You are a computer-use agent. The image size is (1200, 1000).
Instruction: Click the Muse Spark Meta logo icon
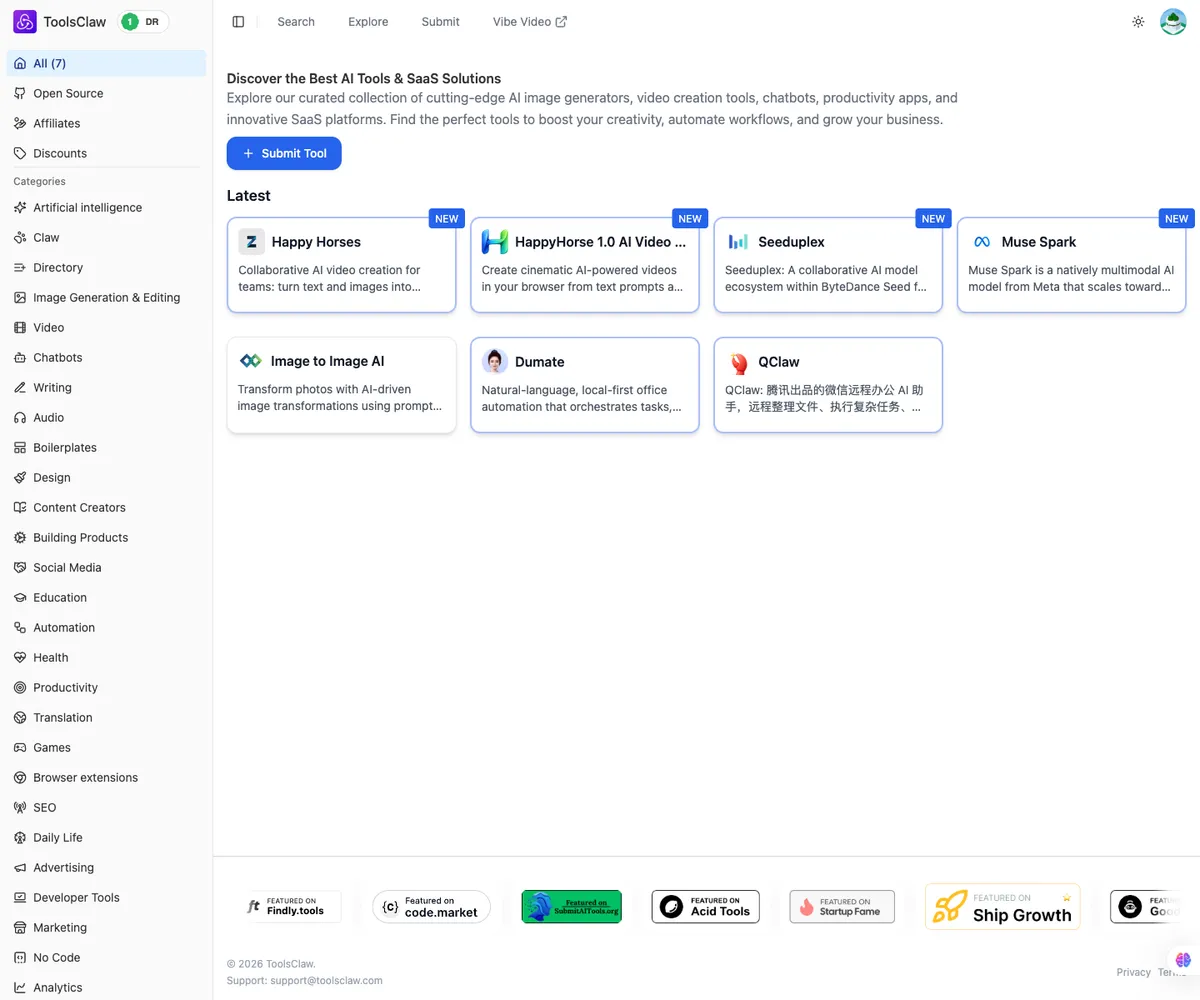(982, 242)
